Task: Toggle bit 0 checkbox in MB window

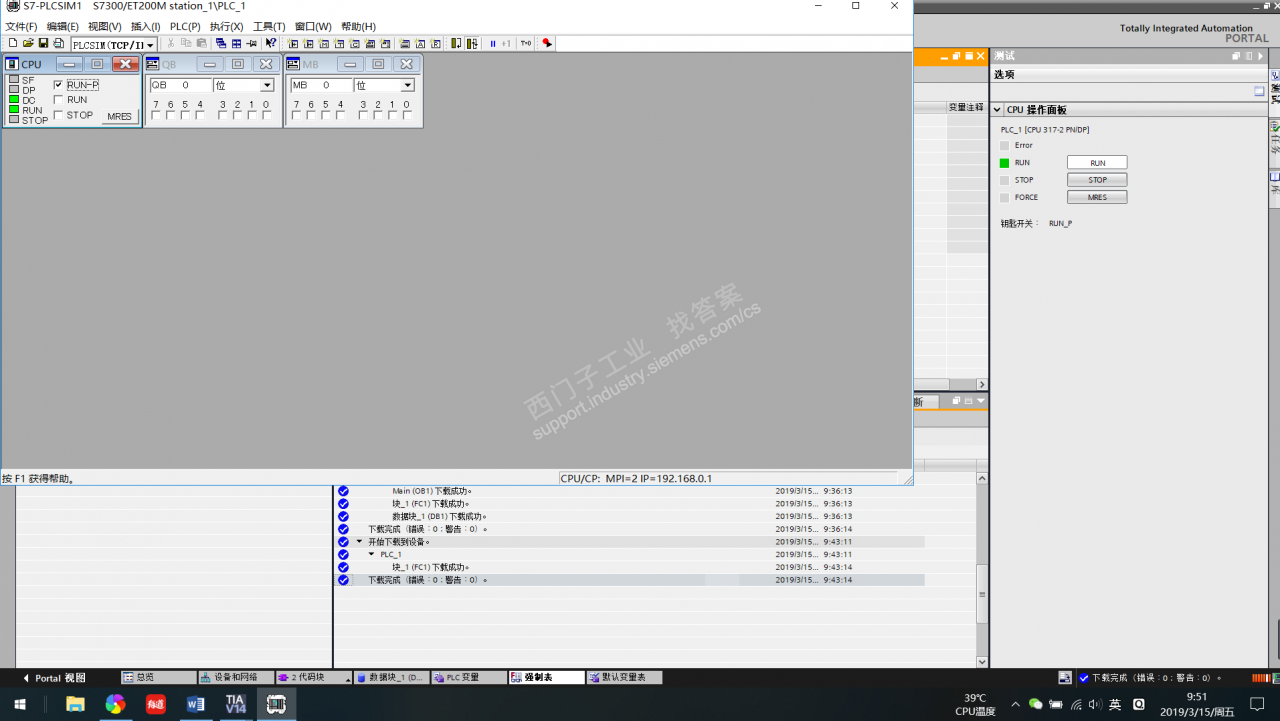Action: (x=407, y=115)
